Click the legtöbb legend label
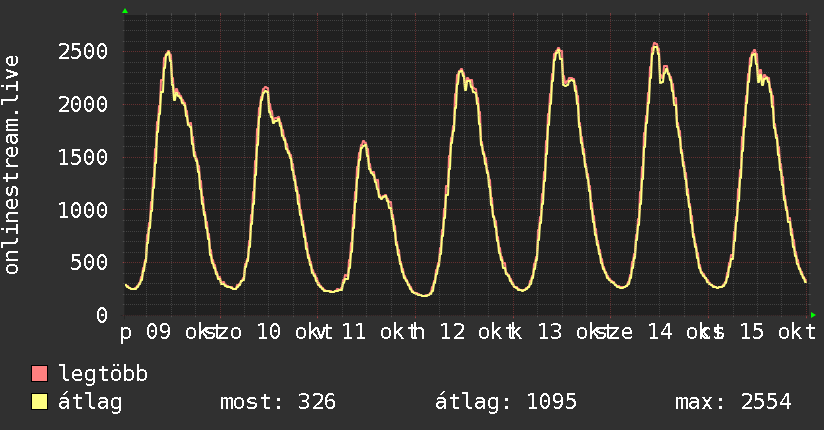This screenshot has width=824, height=430. click(x=103, y=374)
